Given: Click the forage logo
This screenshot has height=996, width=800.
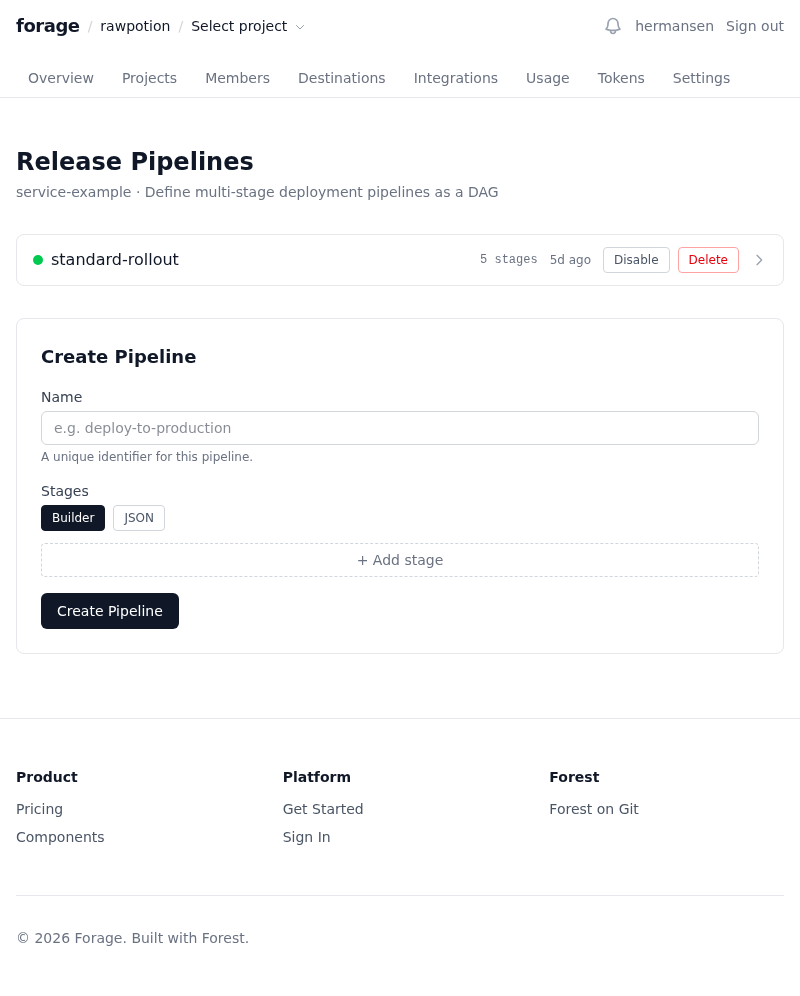Looking at the screenshot, I should click(x=47, y=26).
